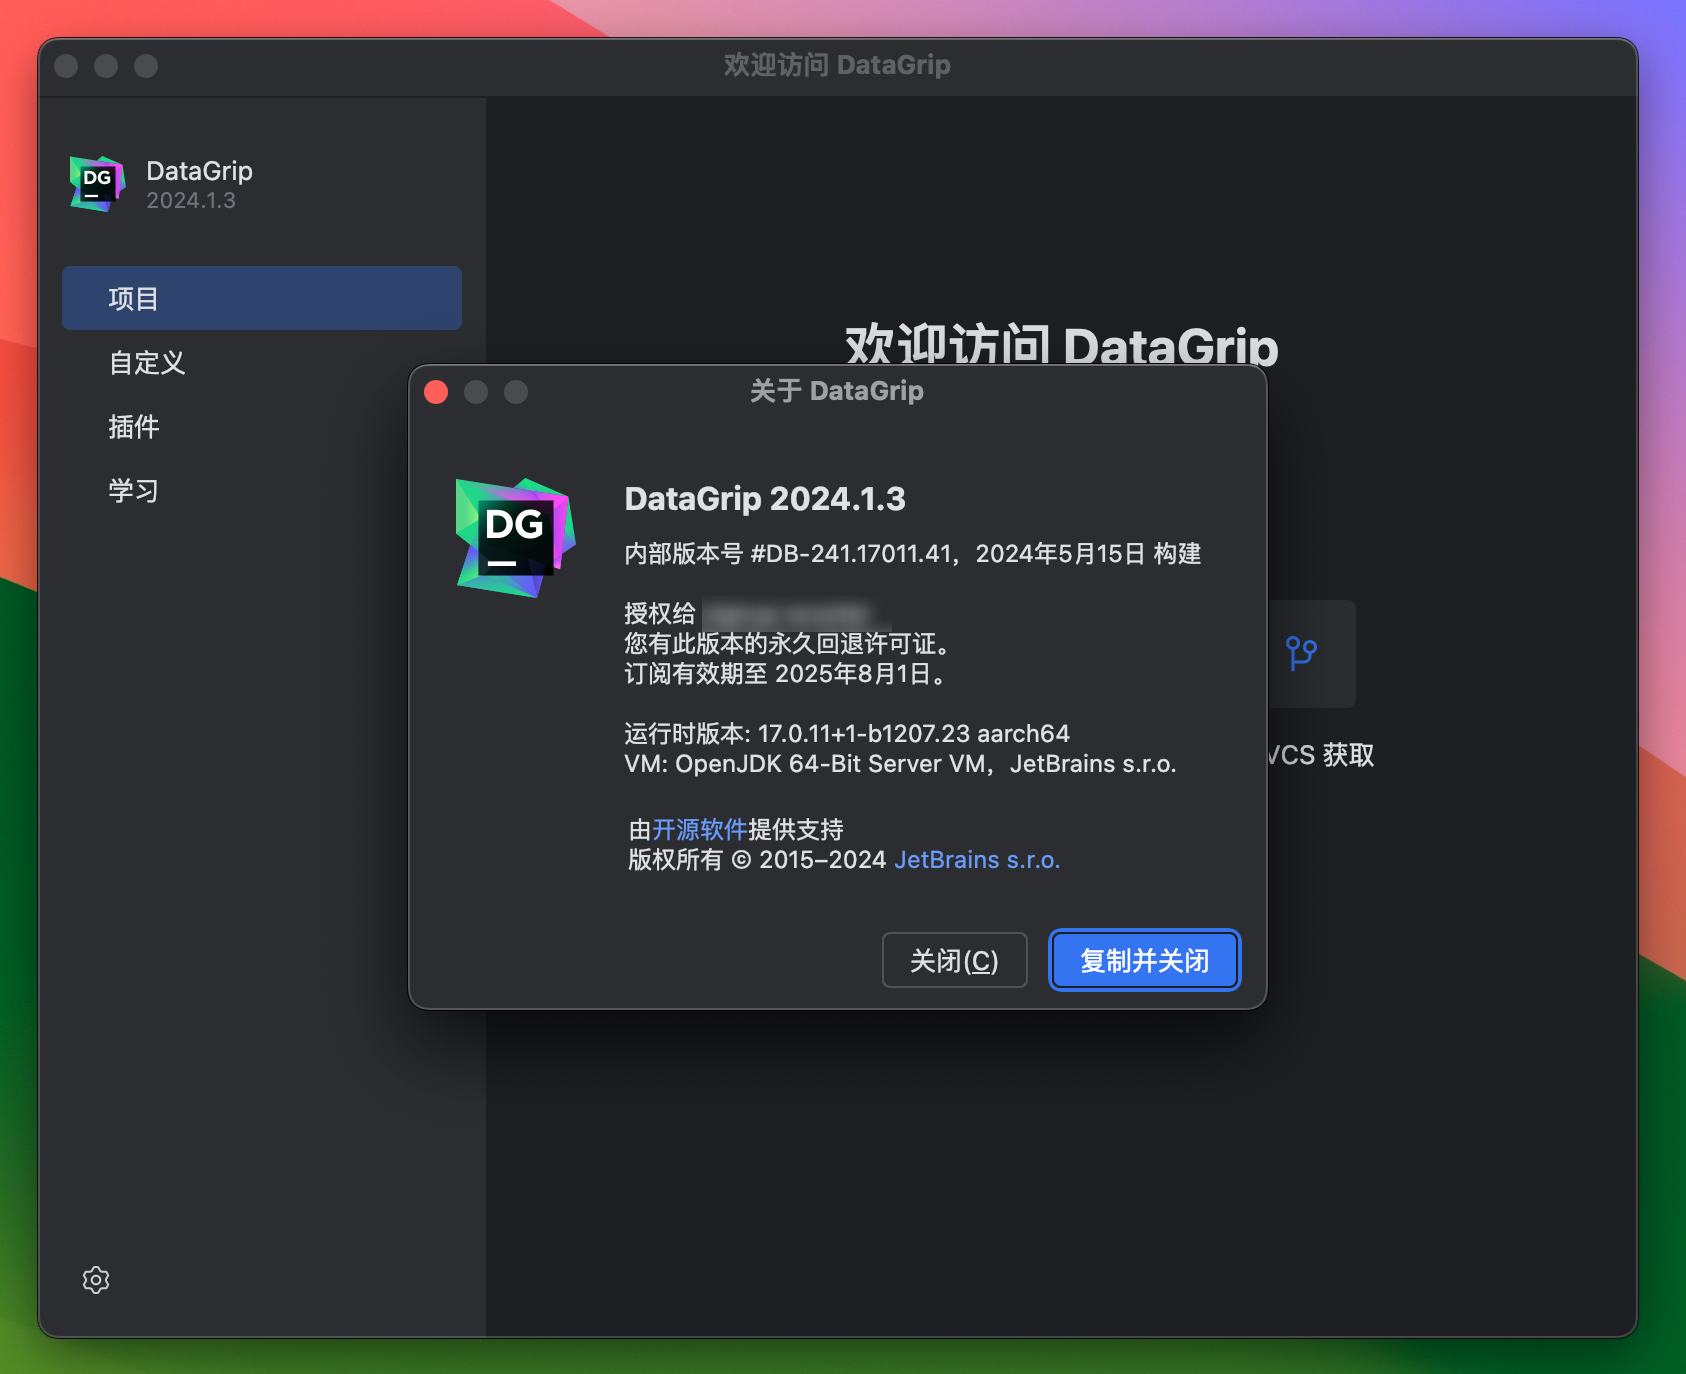Open settings via the gear icon
This screenshot has height=1374, width=1686.
pos(96,1280)
